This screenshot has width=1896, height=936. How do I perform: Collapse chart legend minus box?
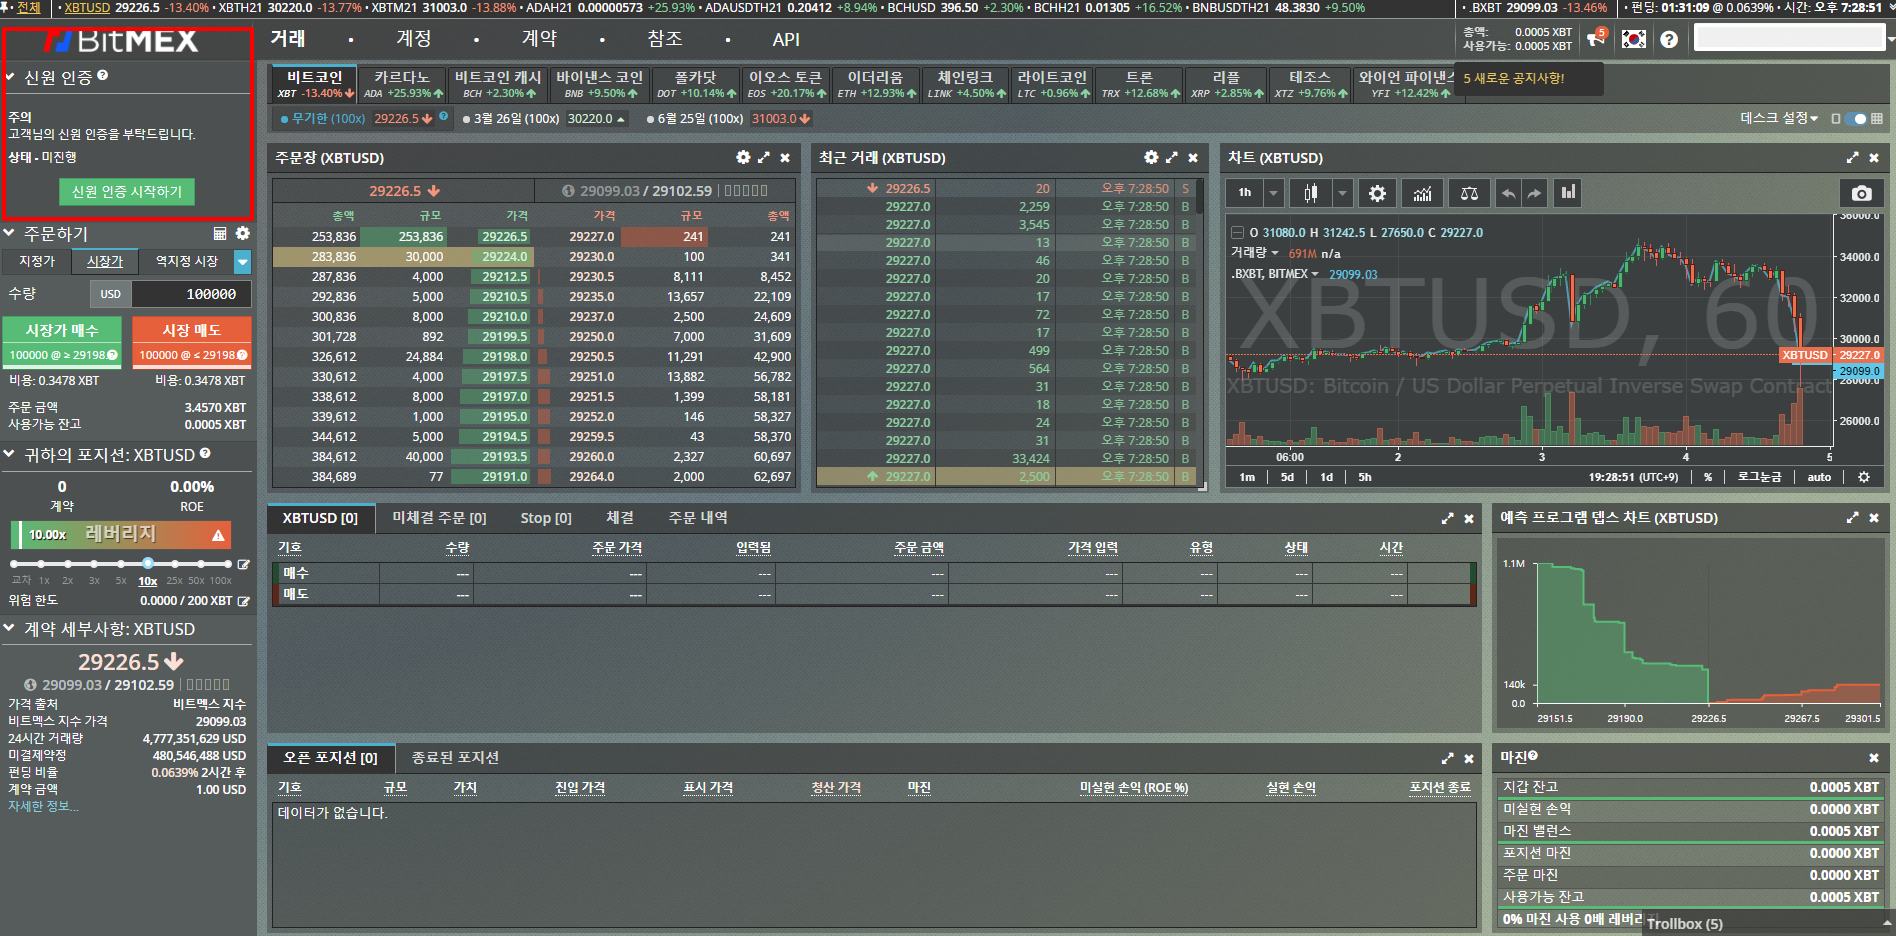point(1237,232)
